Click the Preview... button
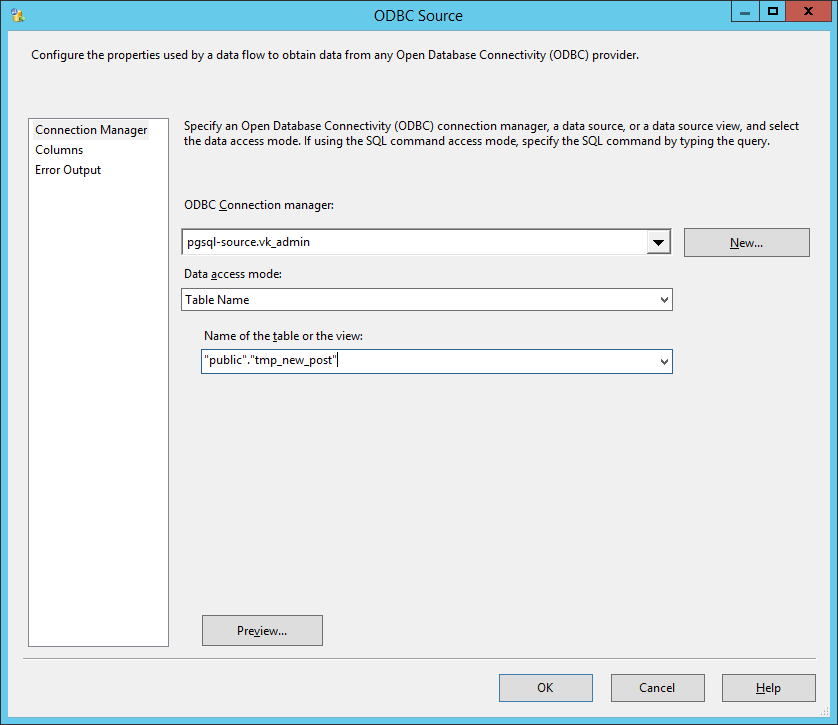 point(262,630)
